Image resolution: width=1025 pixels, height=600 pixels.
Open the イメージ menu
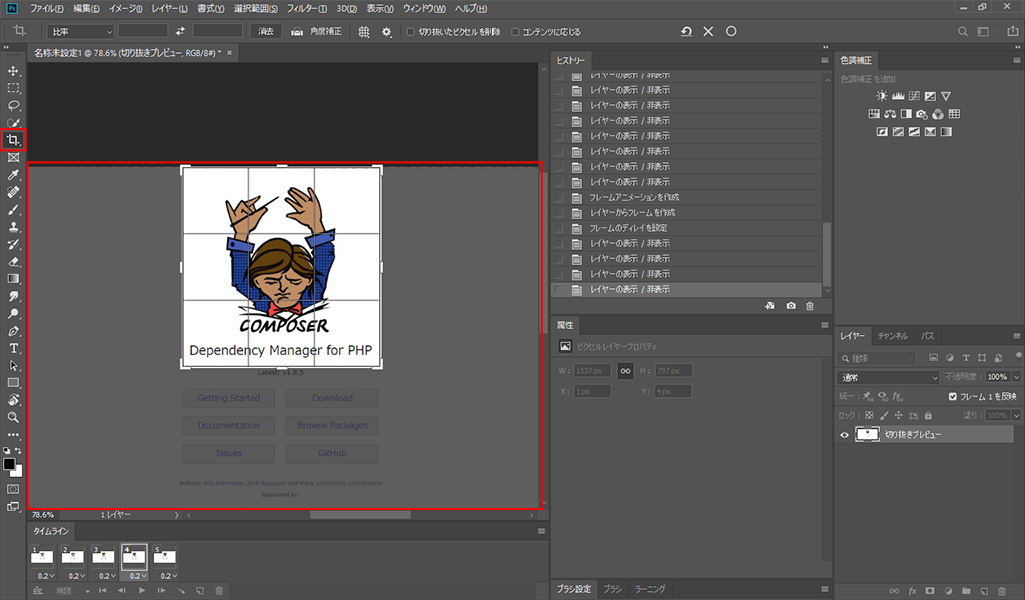coord(125,8)
